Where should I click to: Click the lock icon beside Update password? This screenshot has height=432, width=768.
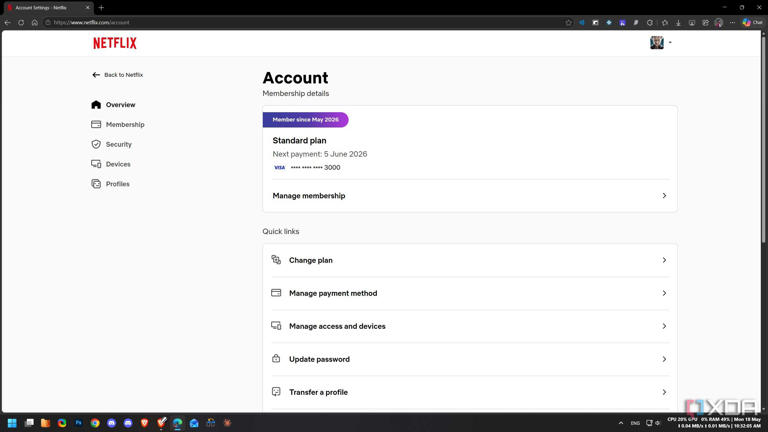pos(276,359)
